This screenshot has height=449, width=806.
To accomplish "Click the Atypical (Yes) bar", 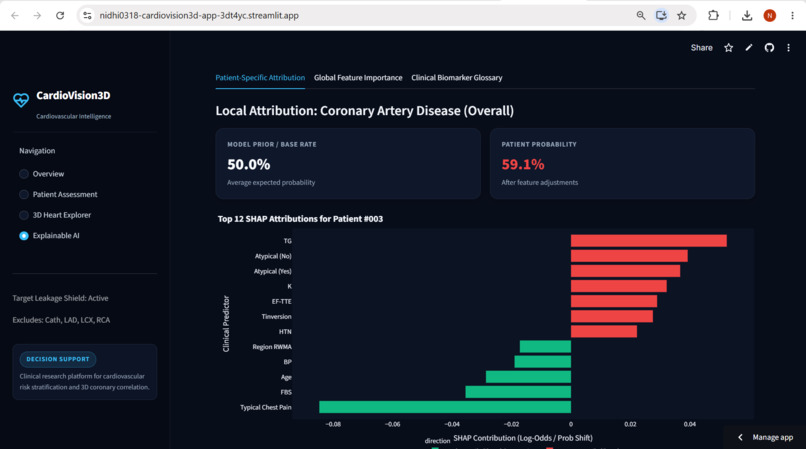I will click(x=626, y=271).
